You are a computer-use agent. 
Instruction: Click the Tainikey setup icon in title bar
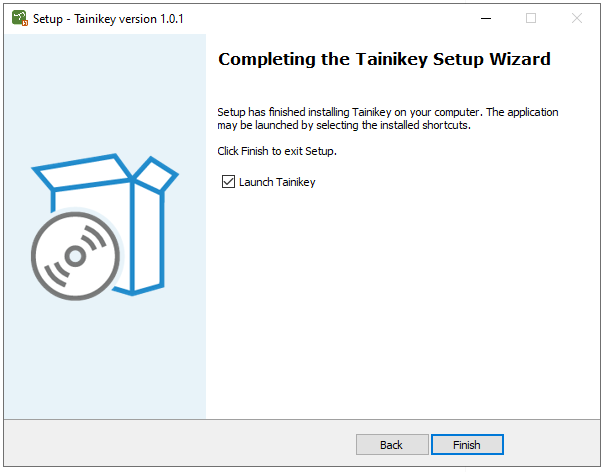19,18
